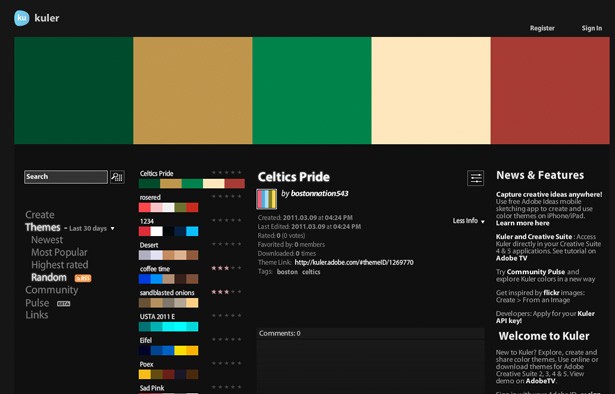Viewport: 615px width, 394px height.
Task: Click the search magnifier icon button
Action: pos(117,177)
